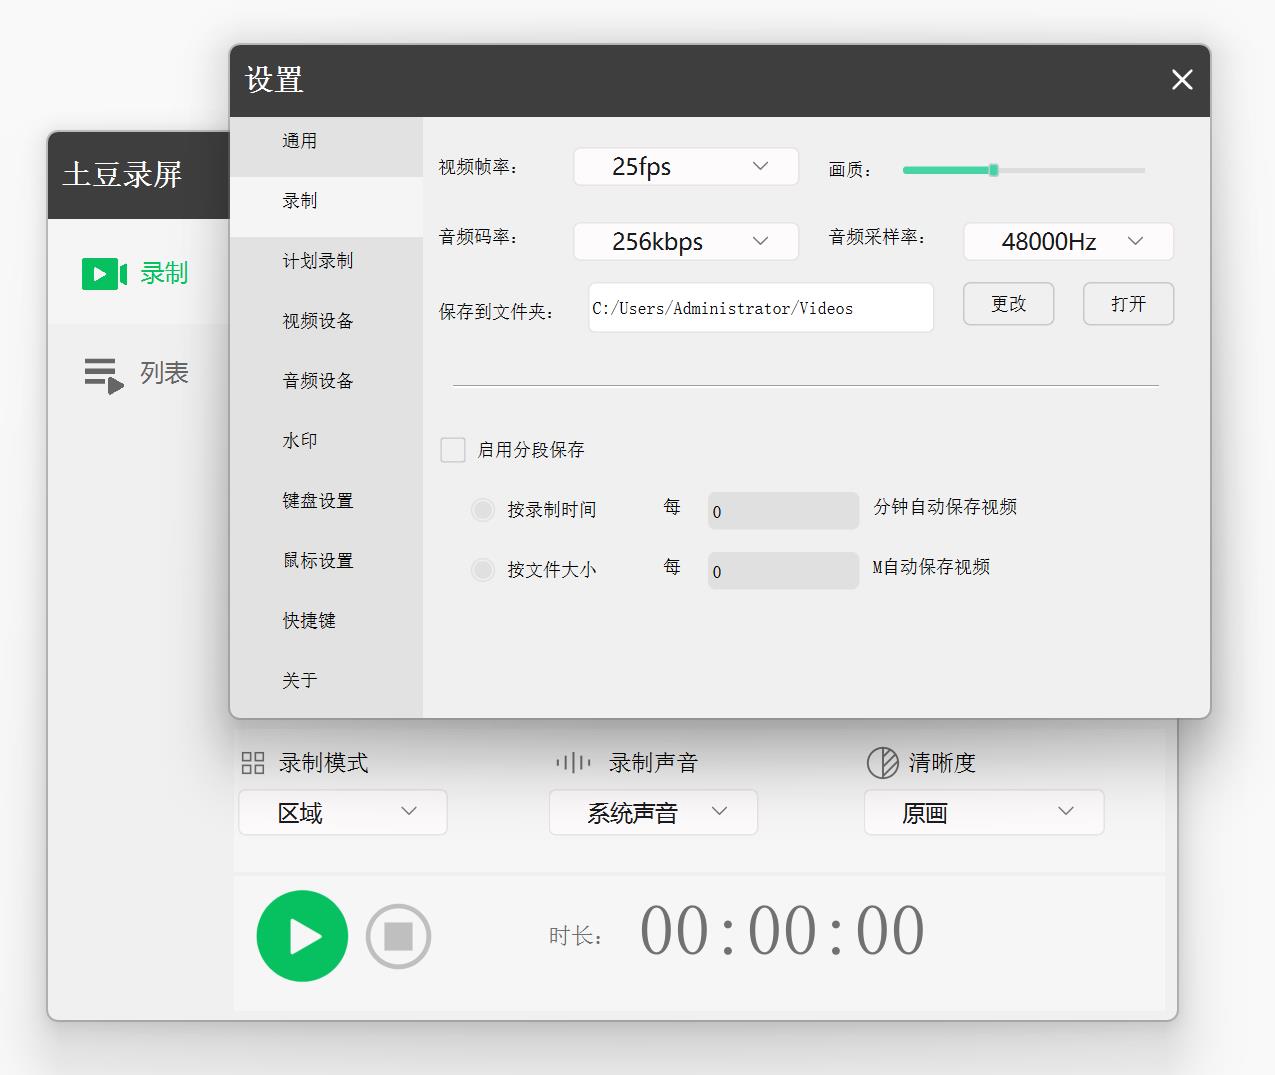This screenshot has height=1075, width=1275.
Task: Click the 打开 button to open folder
Action: (1128, 304)
